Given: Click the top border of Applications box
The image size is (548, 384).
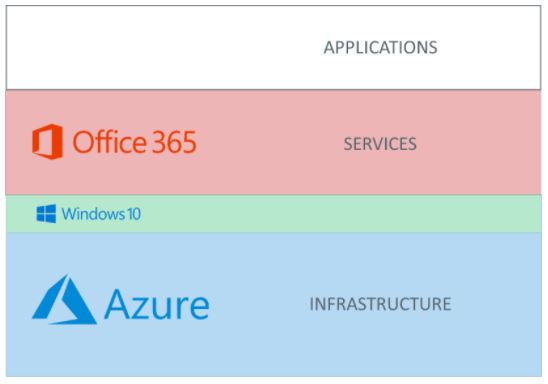Looking at the screenshot, I should point(273,6).
